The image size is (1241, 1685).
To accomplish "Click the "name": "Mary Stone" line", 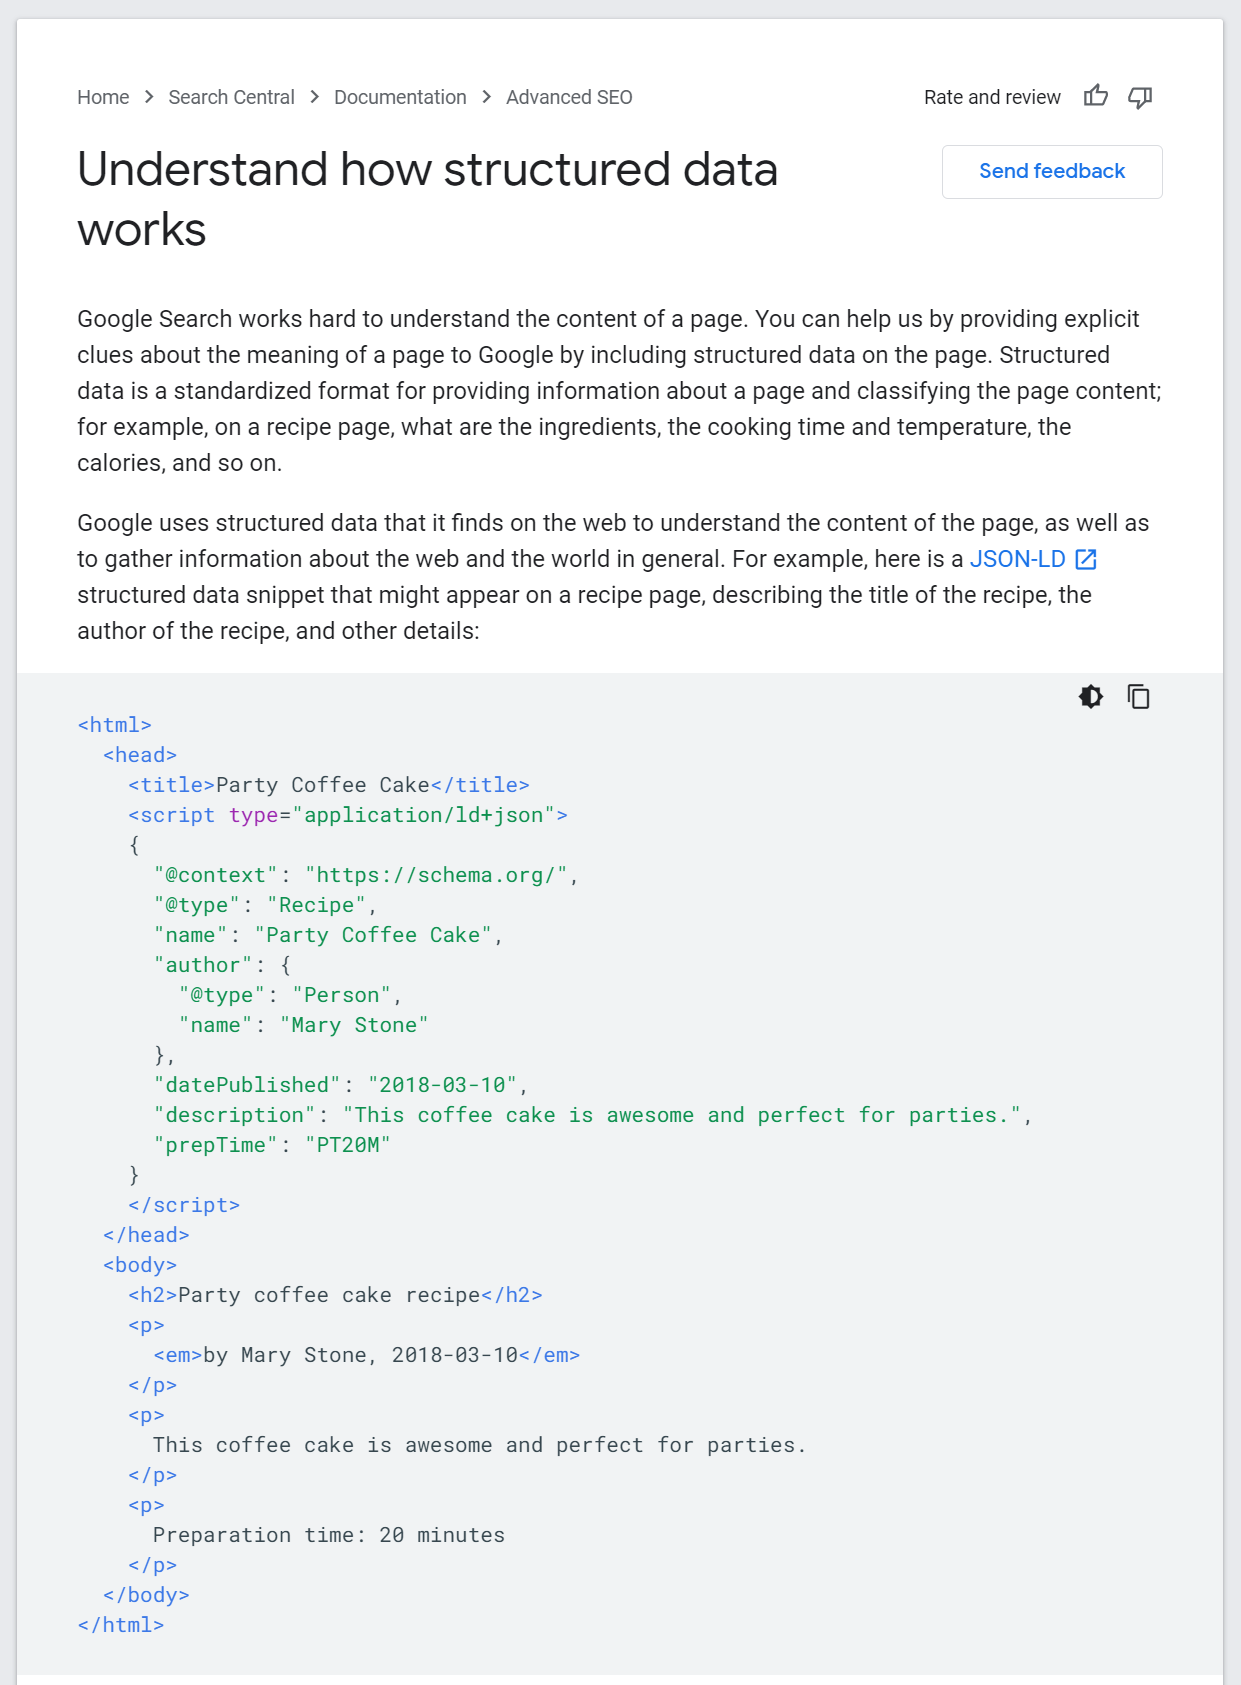I will click(x=303, y=1025).
